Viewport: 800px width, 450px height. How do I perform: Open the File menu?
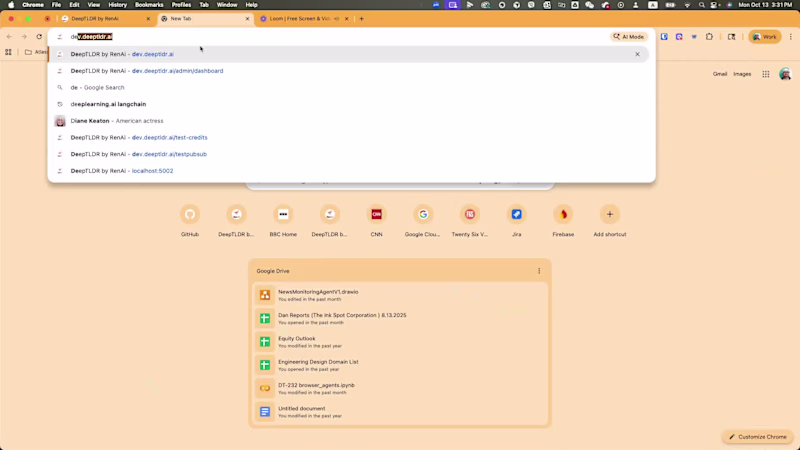56,5
